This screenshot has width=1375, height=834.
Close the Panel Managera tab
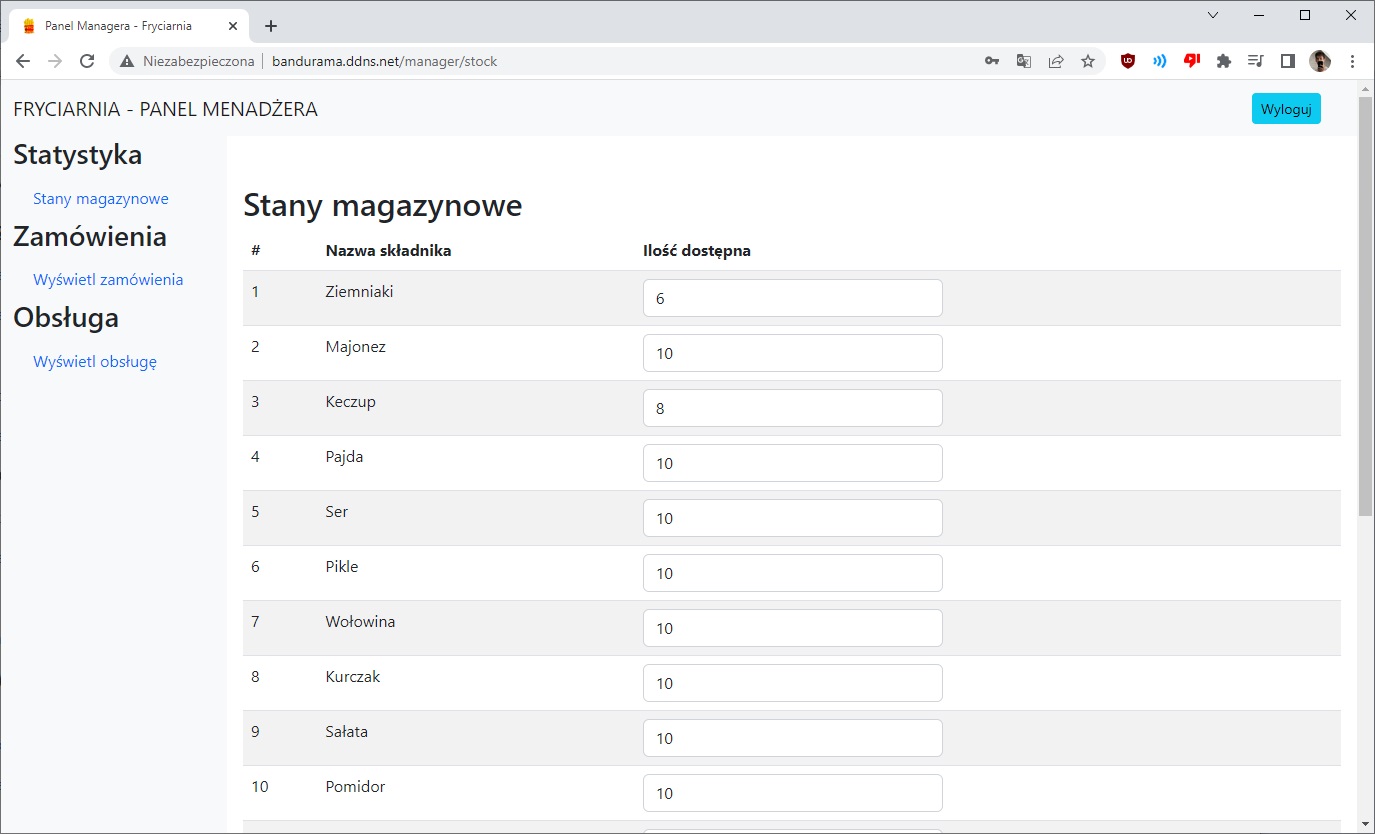click(x=231, y=26)
